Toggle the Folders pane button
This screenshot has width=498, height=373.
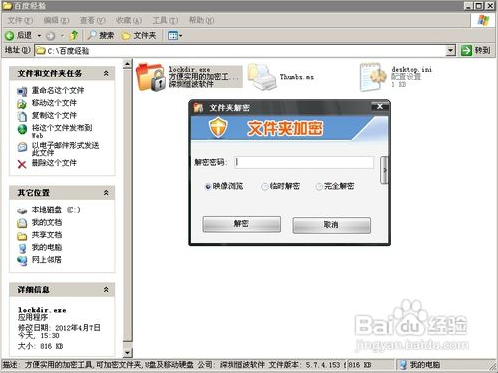click(138, 35)
